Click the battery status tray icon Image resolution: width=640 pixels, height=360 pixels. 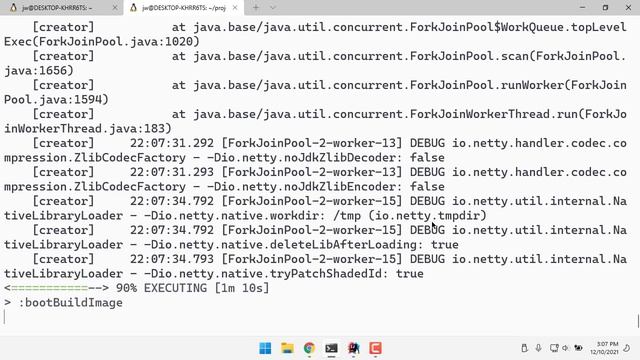point(578,348)
